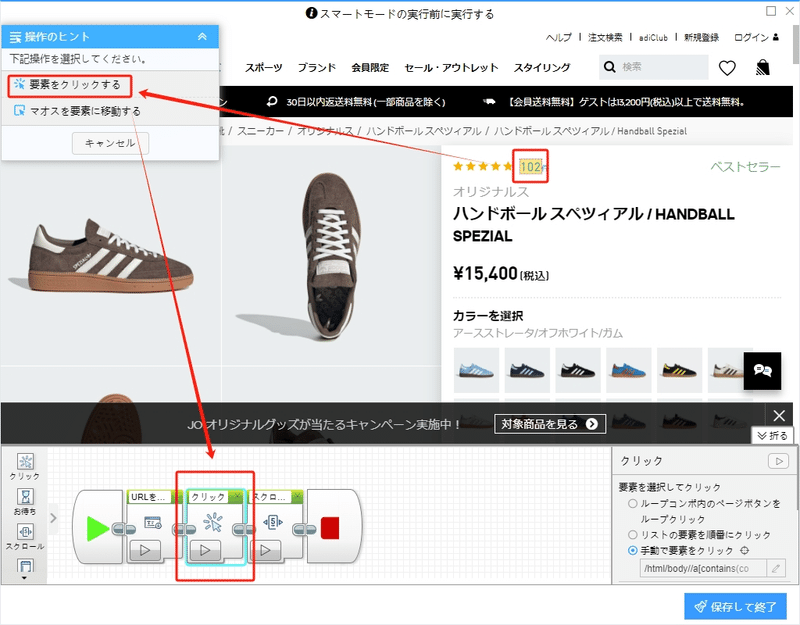Run the スクロール step play button
This screenshot has height=625, width=800.
coord(265,550)
